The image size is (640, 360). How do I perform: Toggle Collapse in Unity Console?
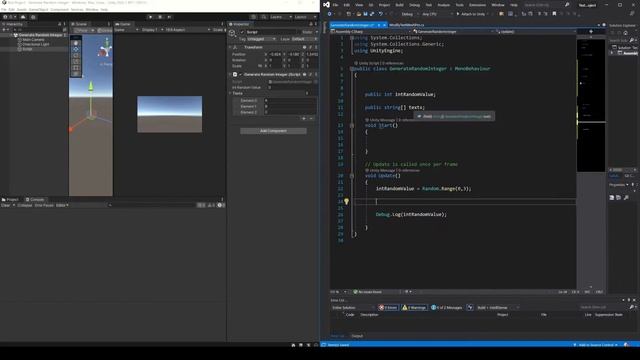pyautogui.click(x=24, y=205)
